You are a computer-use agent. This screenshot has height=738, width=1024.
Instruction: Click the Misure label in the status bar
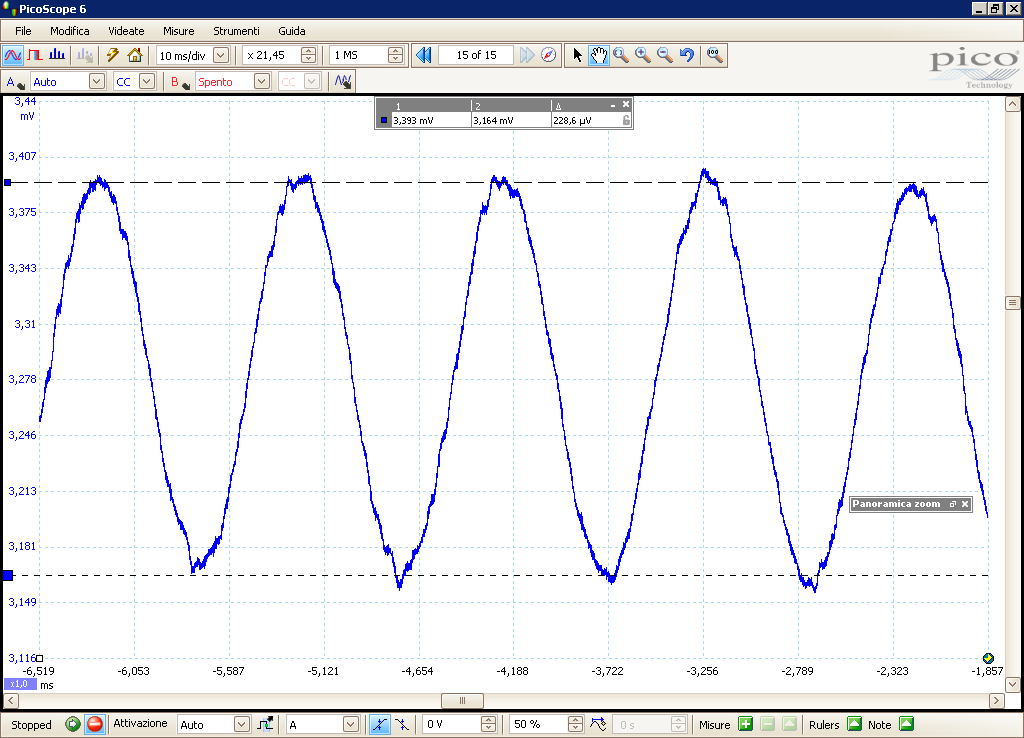click(x=714, y=725)
